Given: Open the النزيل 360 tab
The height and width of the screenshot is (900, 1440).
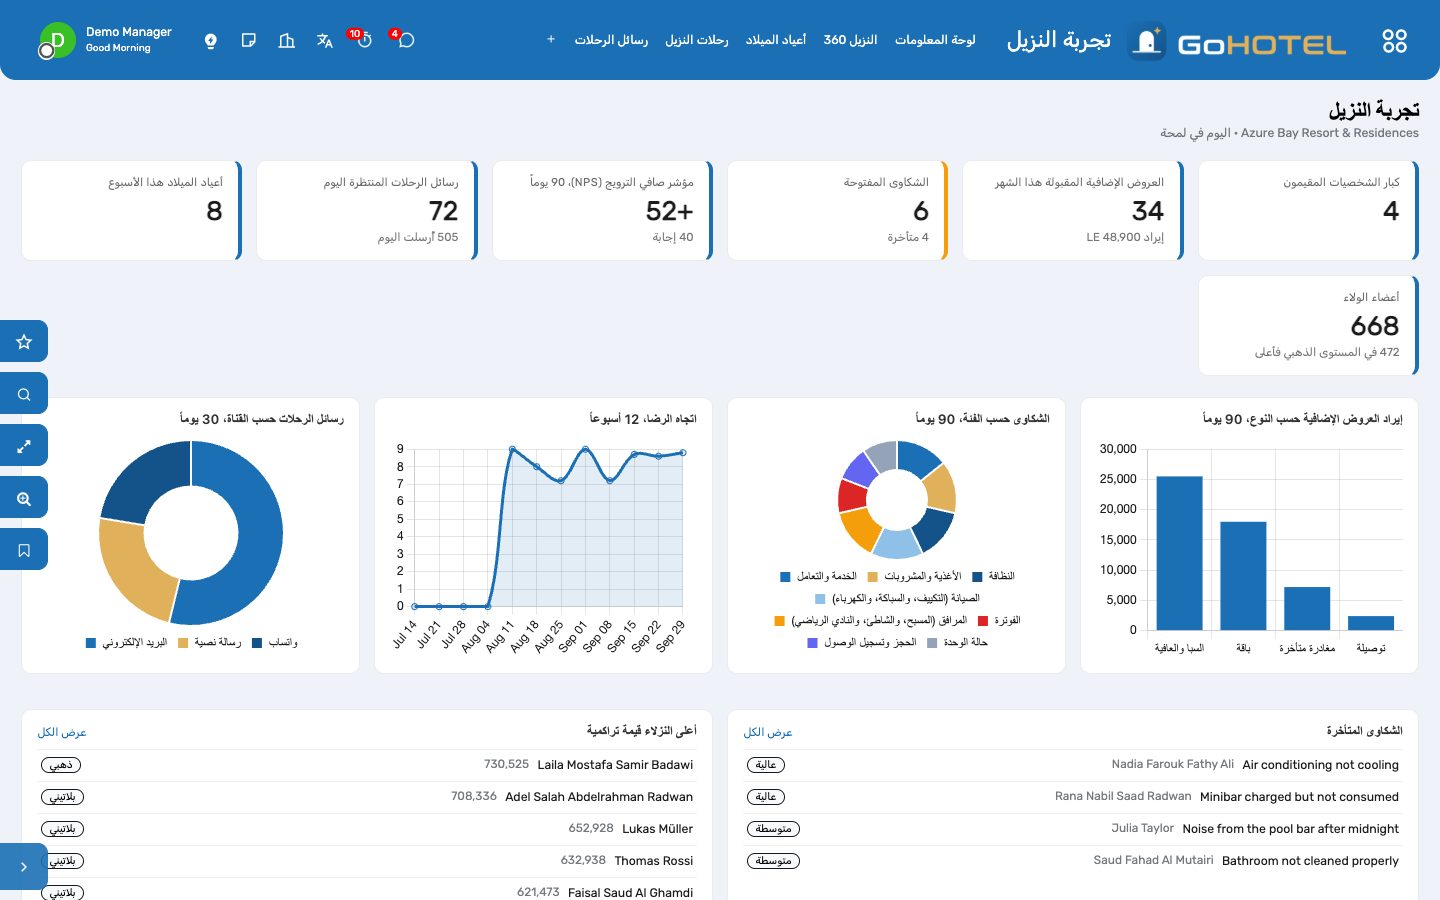Looking at the screenshot, I should [x=850, y=40].
